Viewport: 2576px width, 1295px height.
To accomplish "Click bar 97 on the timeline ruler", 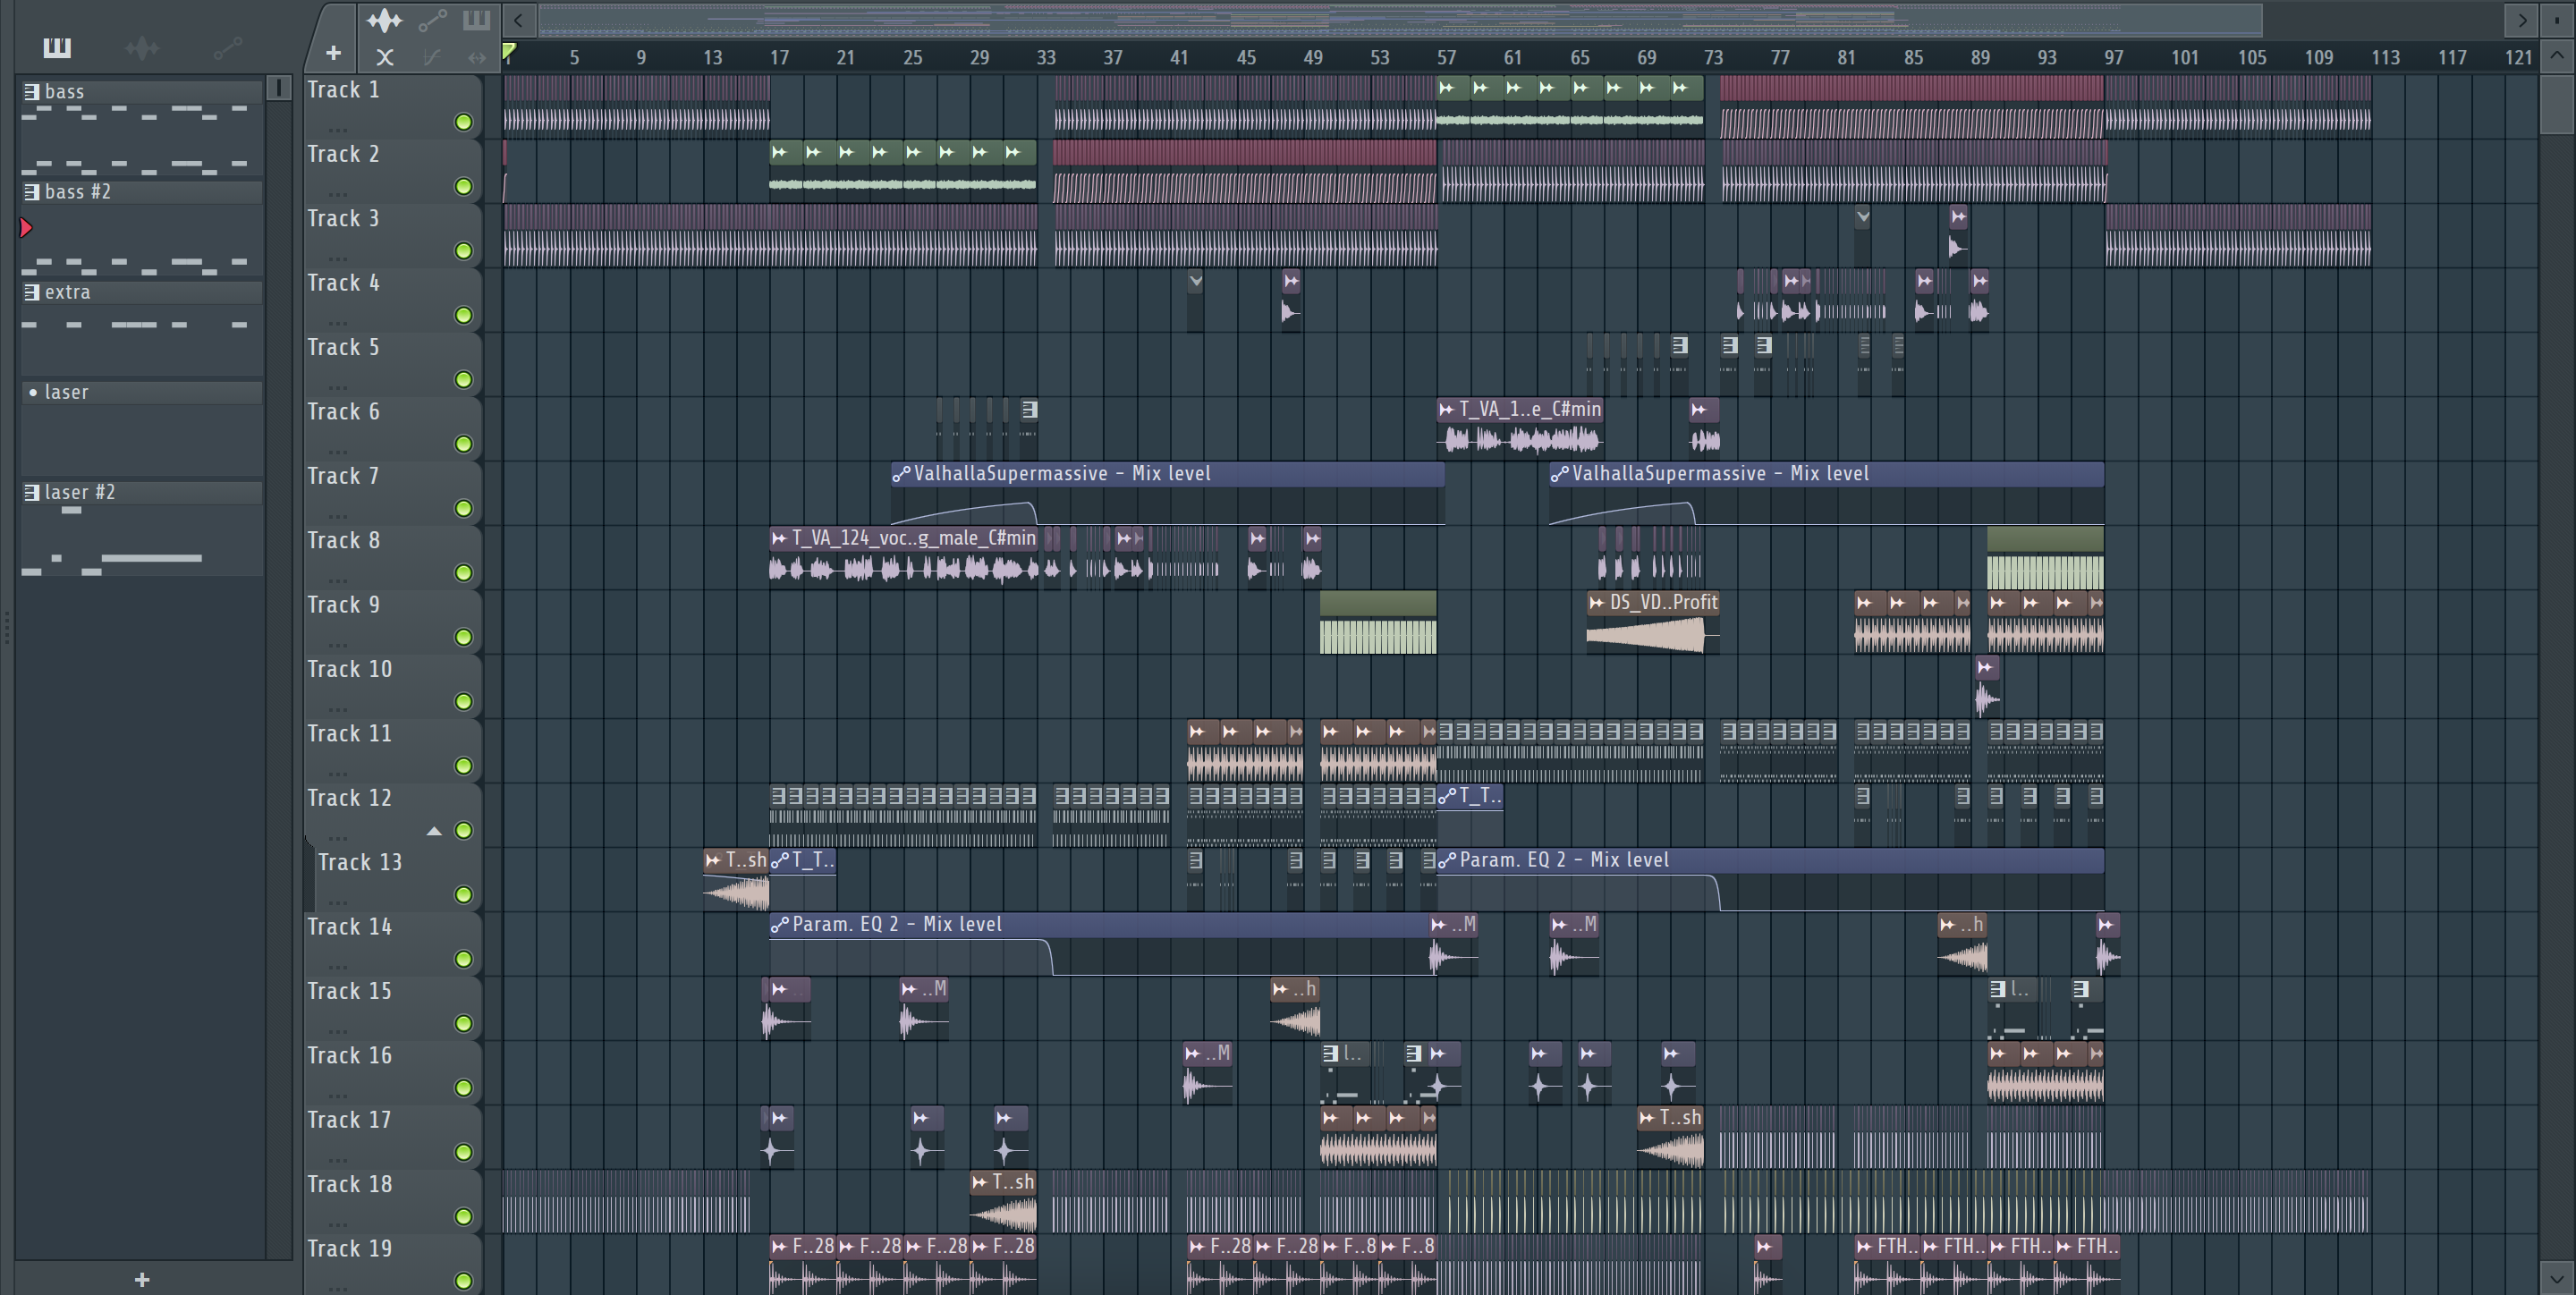I will 2113,57.
